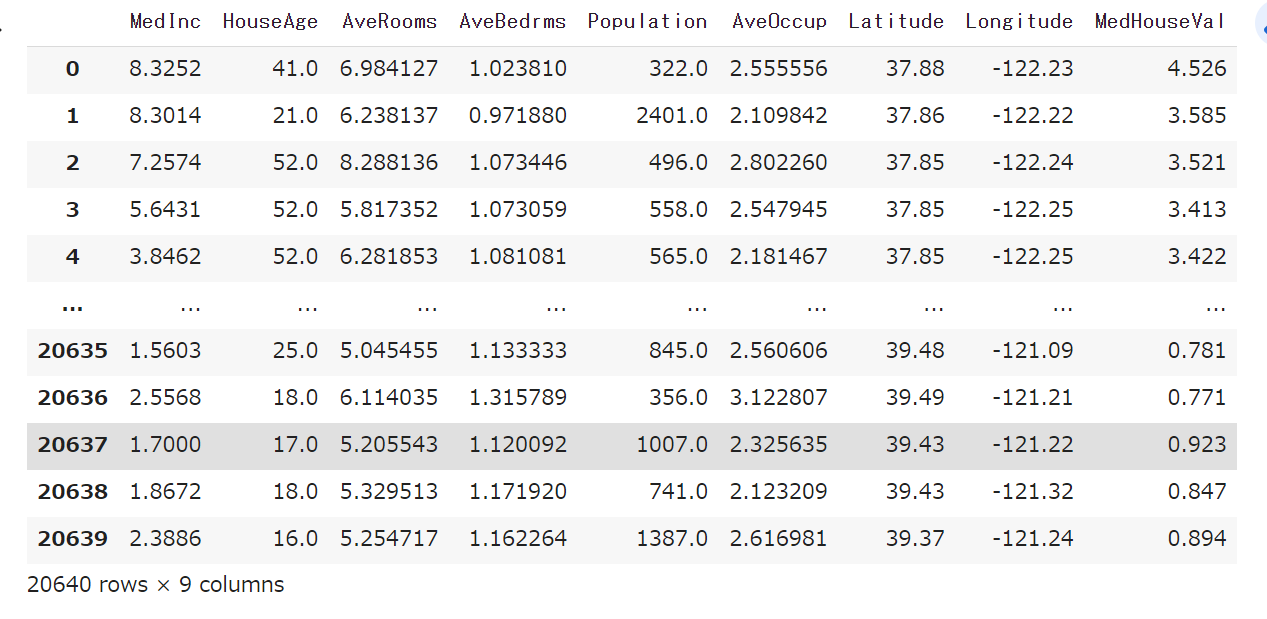Click the Longitude column header
This screenshot has height=619, width=1267.
(x=1019, y=21)
